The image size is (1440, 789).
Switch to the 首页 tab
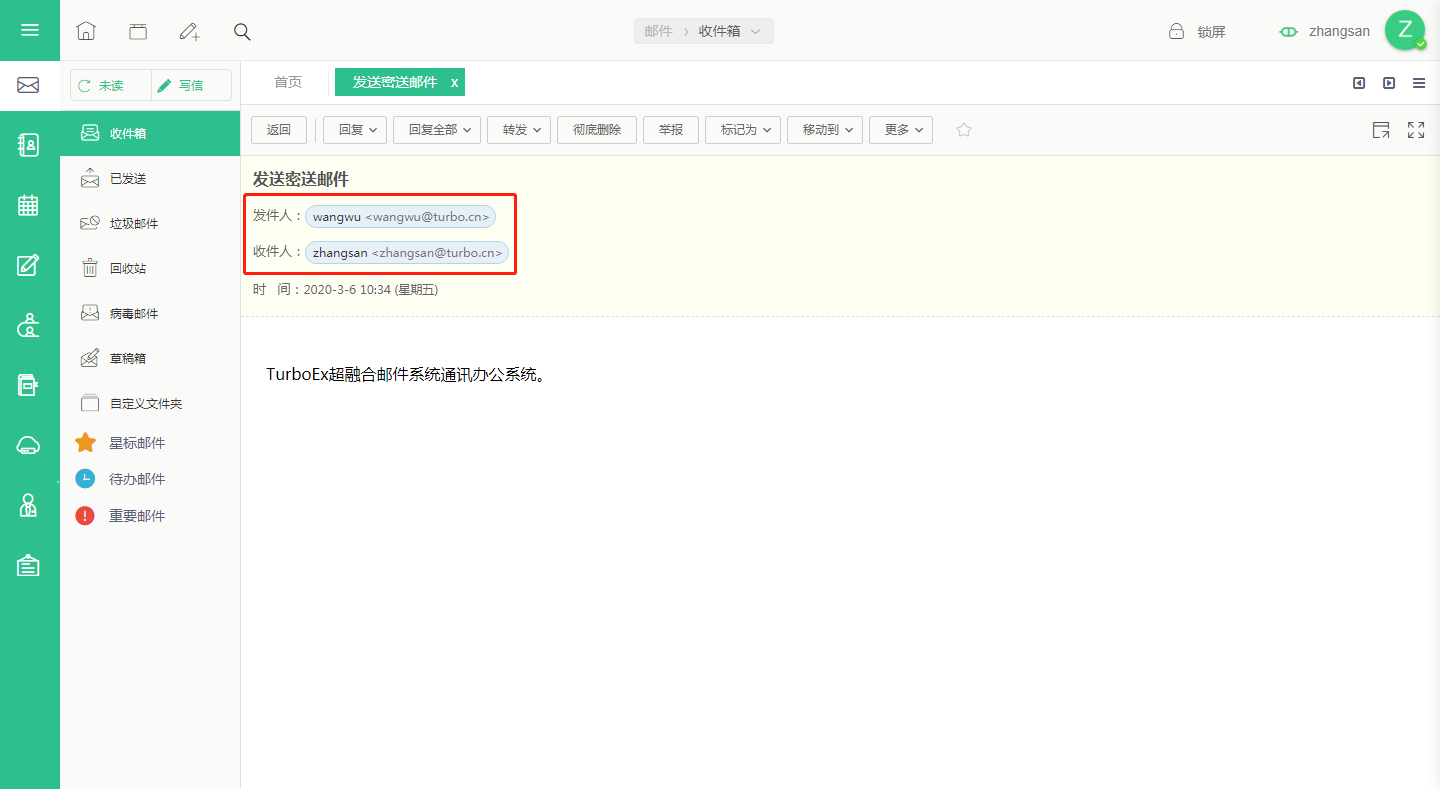click(x=288, y=82)
